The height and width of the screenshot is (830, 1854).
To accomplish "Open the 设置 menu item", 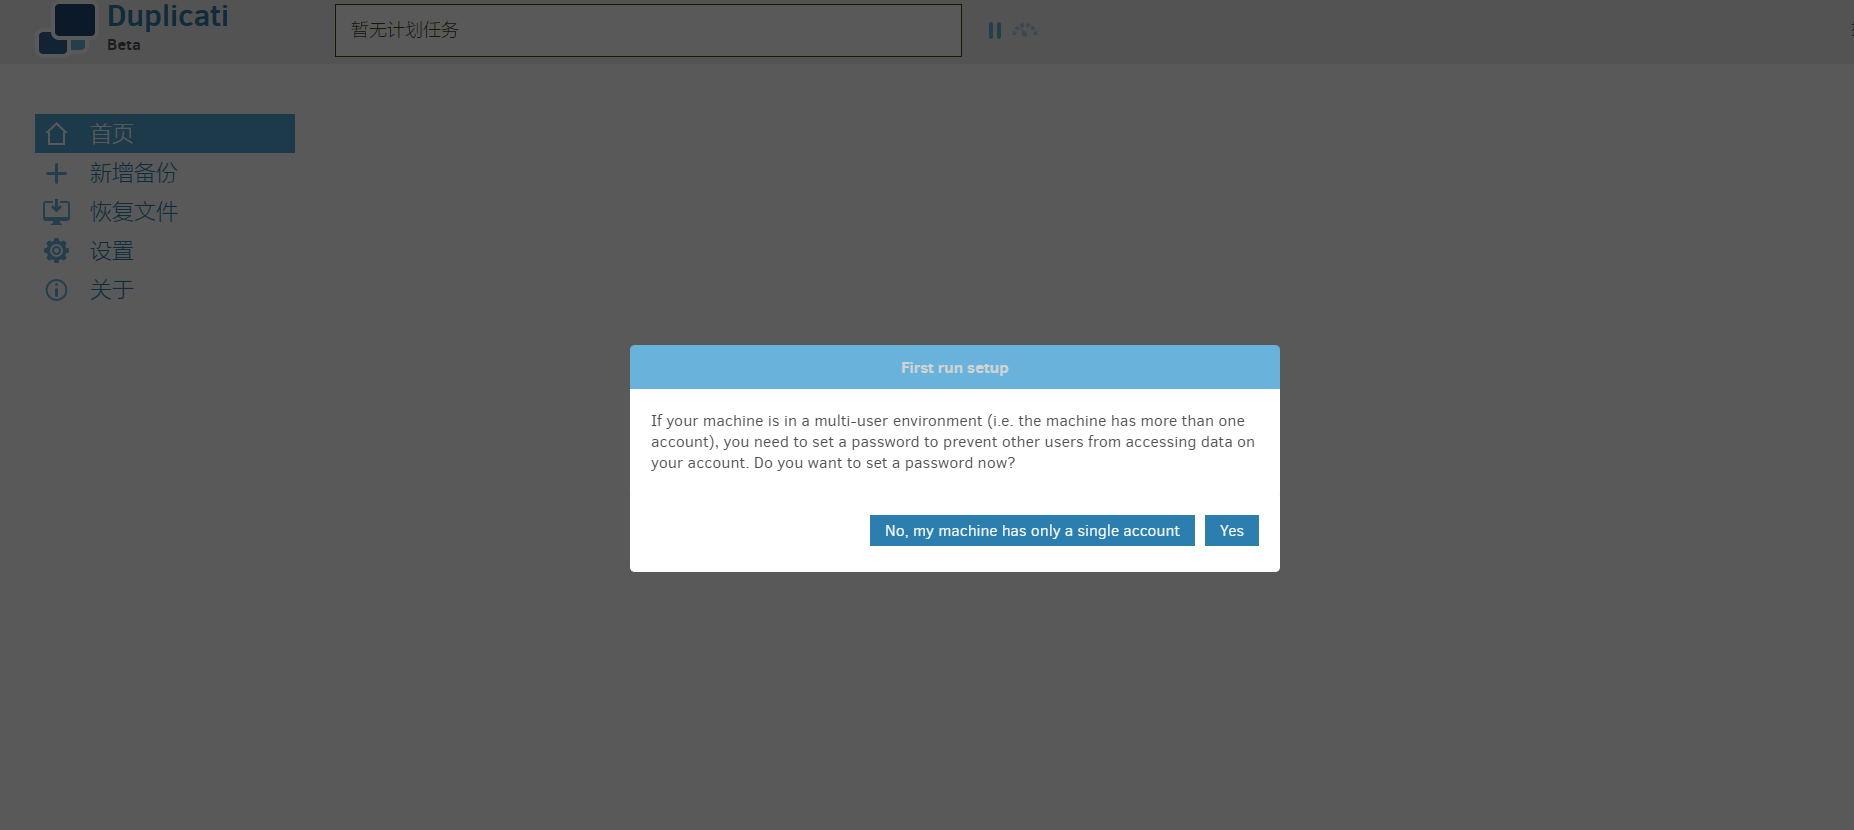I will pyautogui.click(x=112, y=251).
